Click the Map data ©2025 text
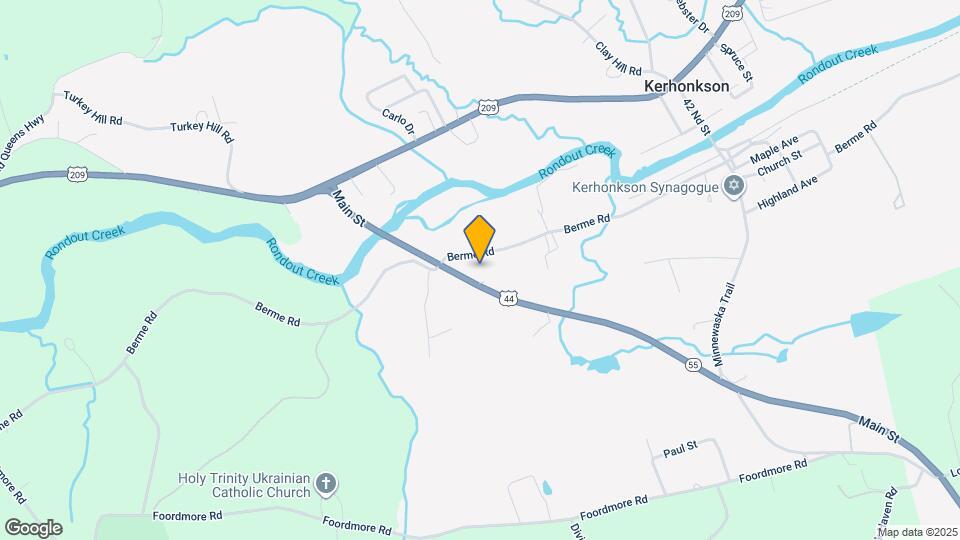Screen dimensions: 960x540 [x=917, y=533]
